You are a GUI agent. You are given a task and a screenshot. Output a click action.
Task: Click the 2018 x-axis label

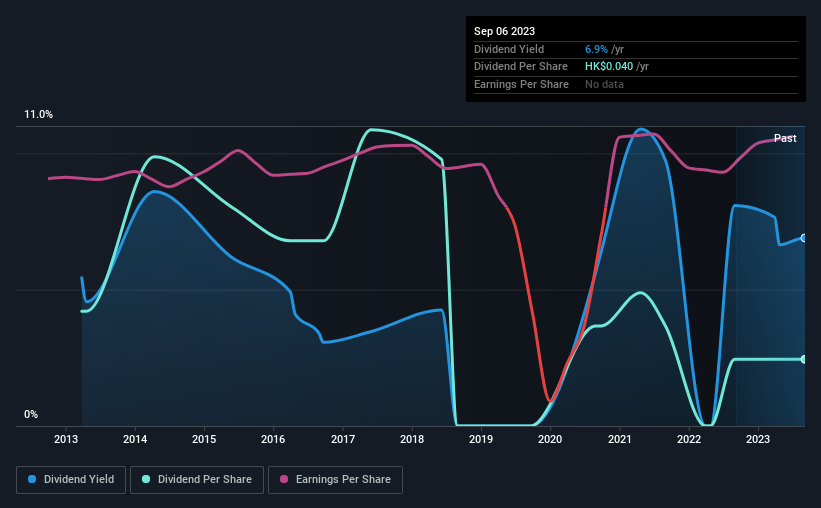[x=412, y=439]
